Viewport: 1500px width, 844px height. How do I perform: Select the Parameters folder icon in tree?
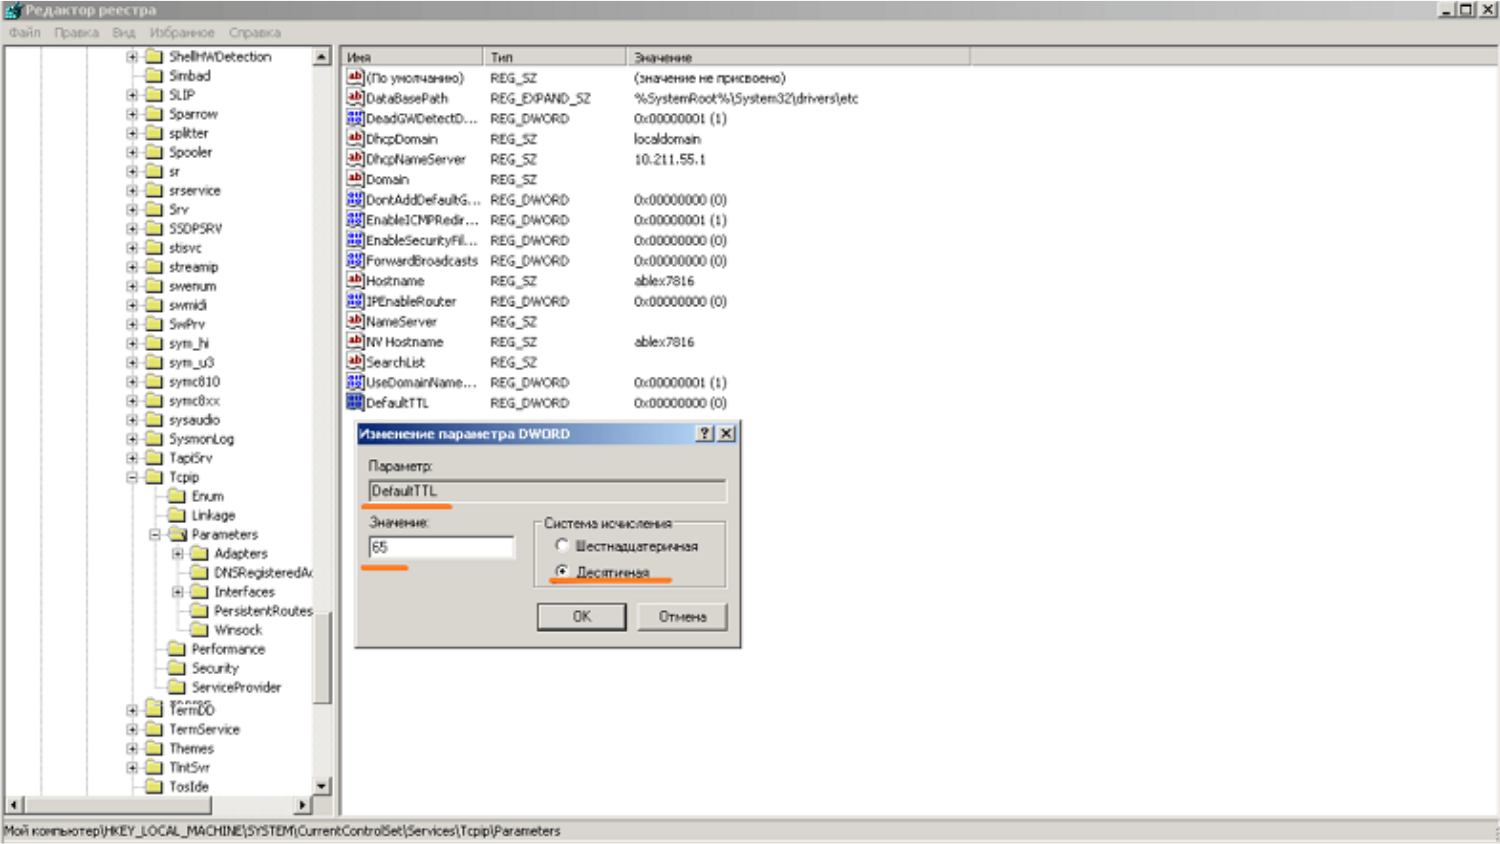[177, 535]
